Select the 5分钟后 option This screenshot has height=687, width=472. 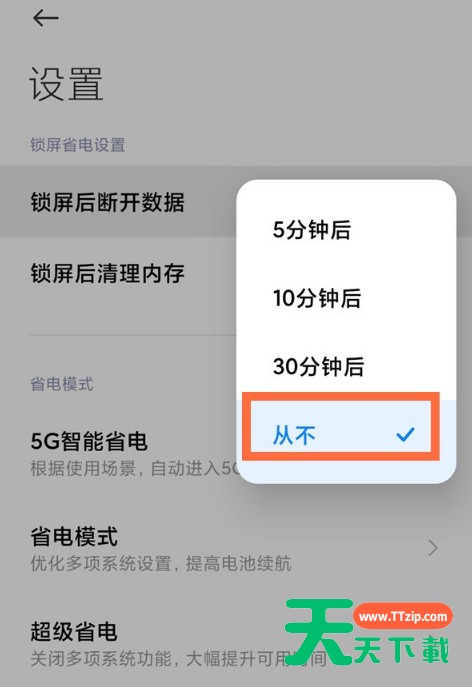pos(346,230)
